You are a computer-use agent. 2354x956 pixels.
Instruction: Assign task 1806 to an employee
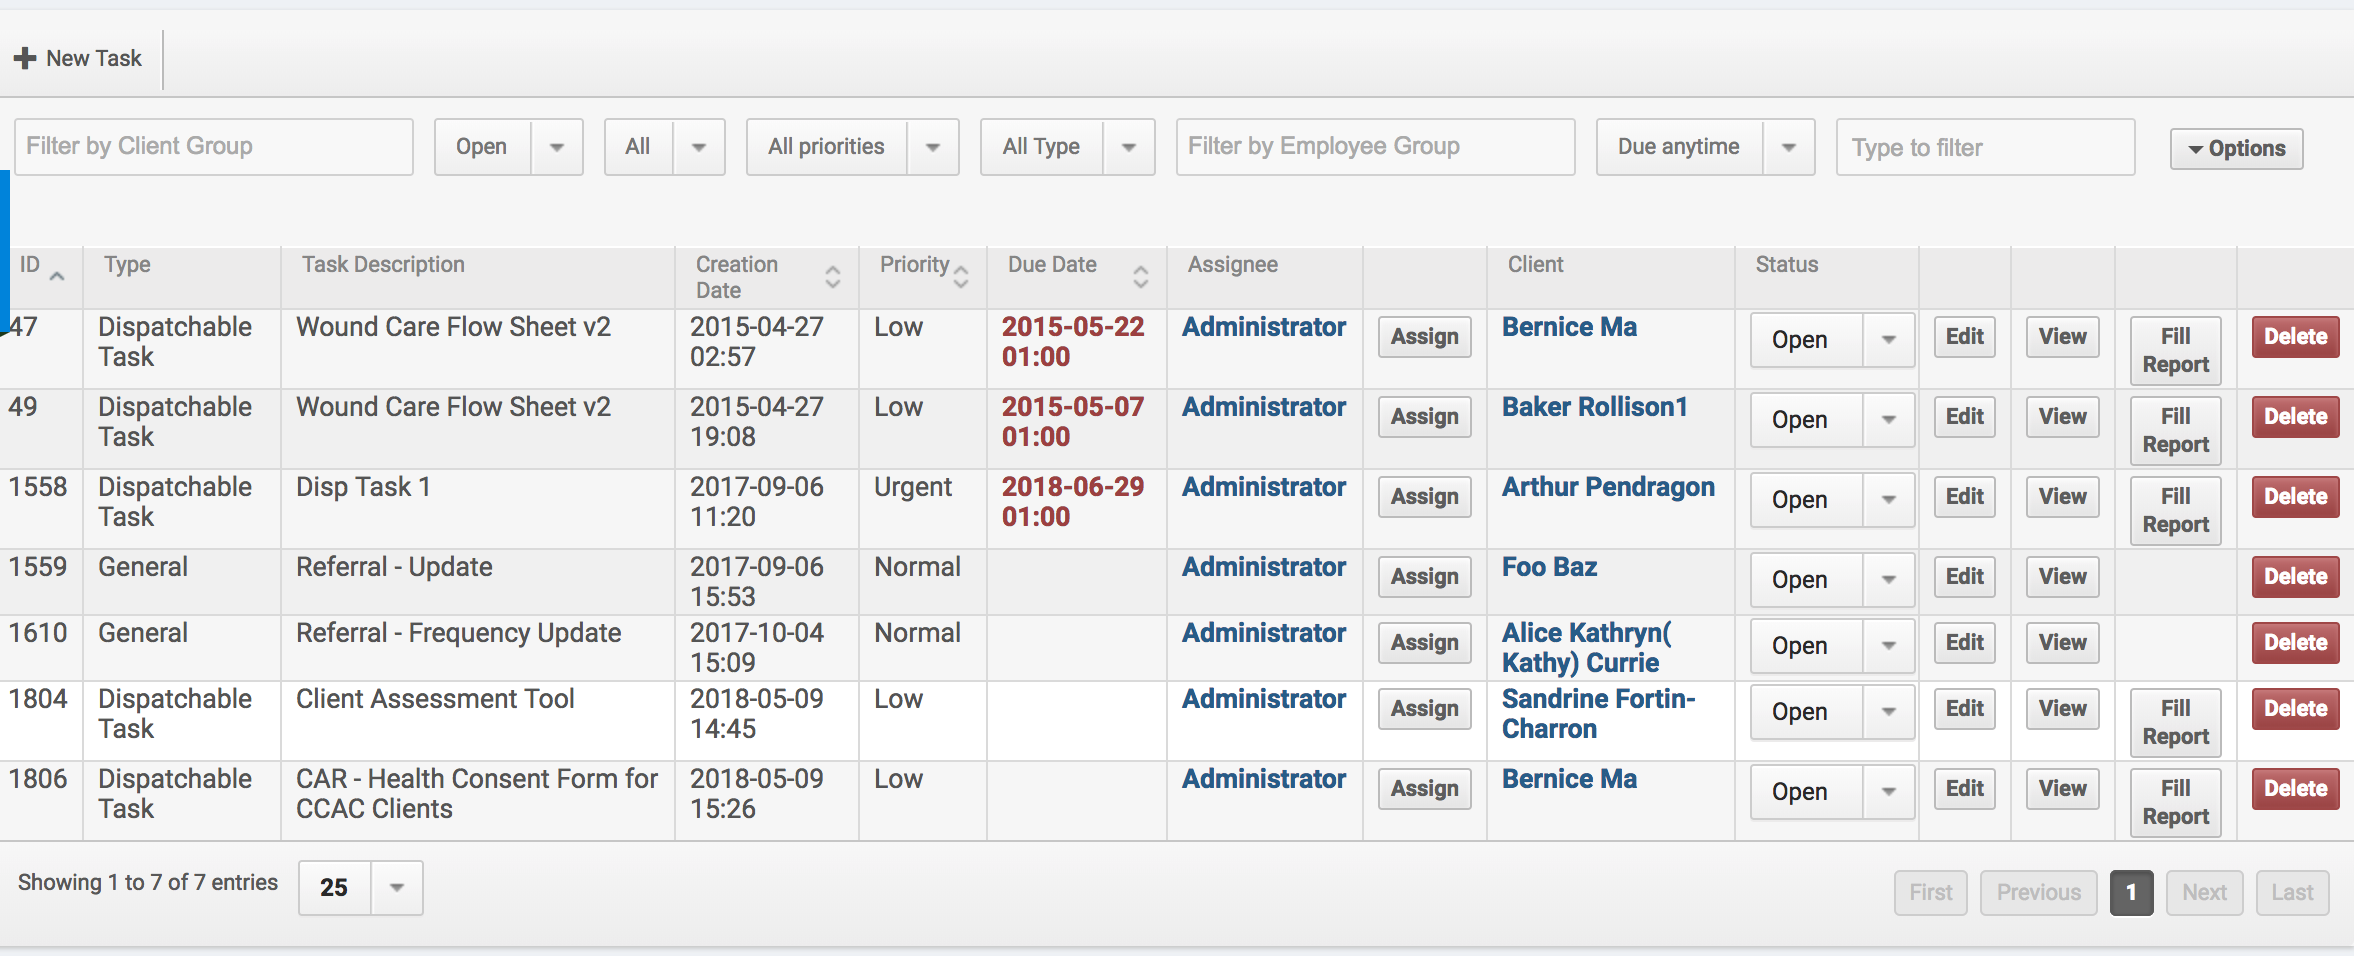(1424, 789)
